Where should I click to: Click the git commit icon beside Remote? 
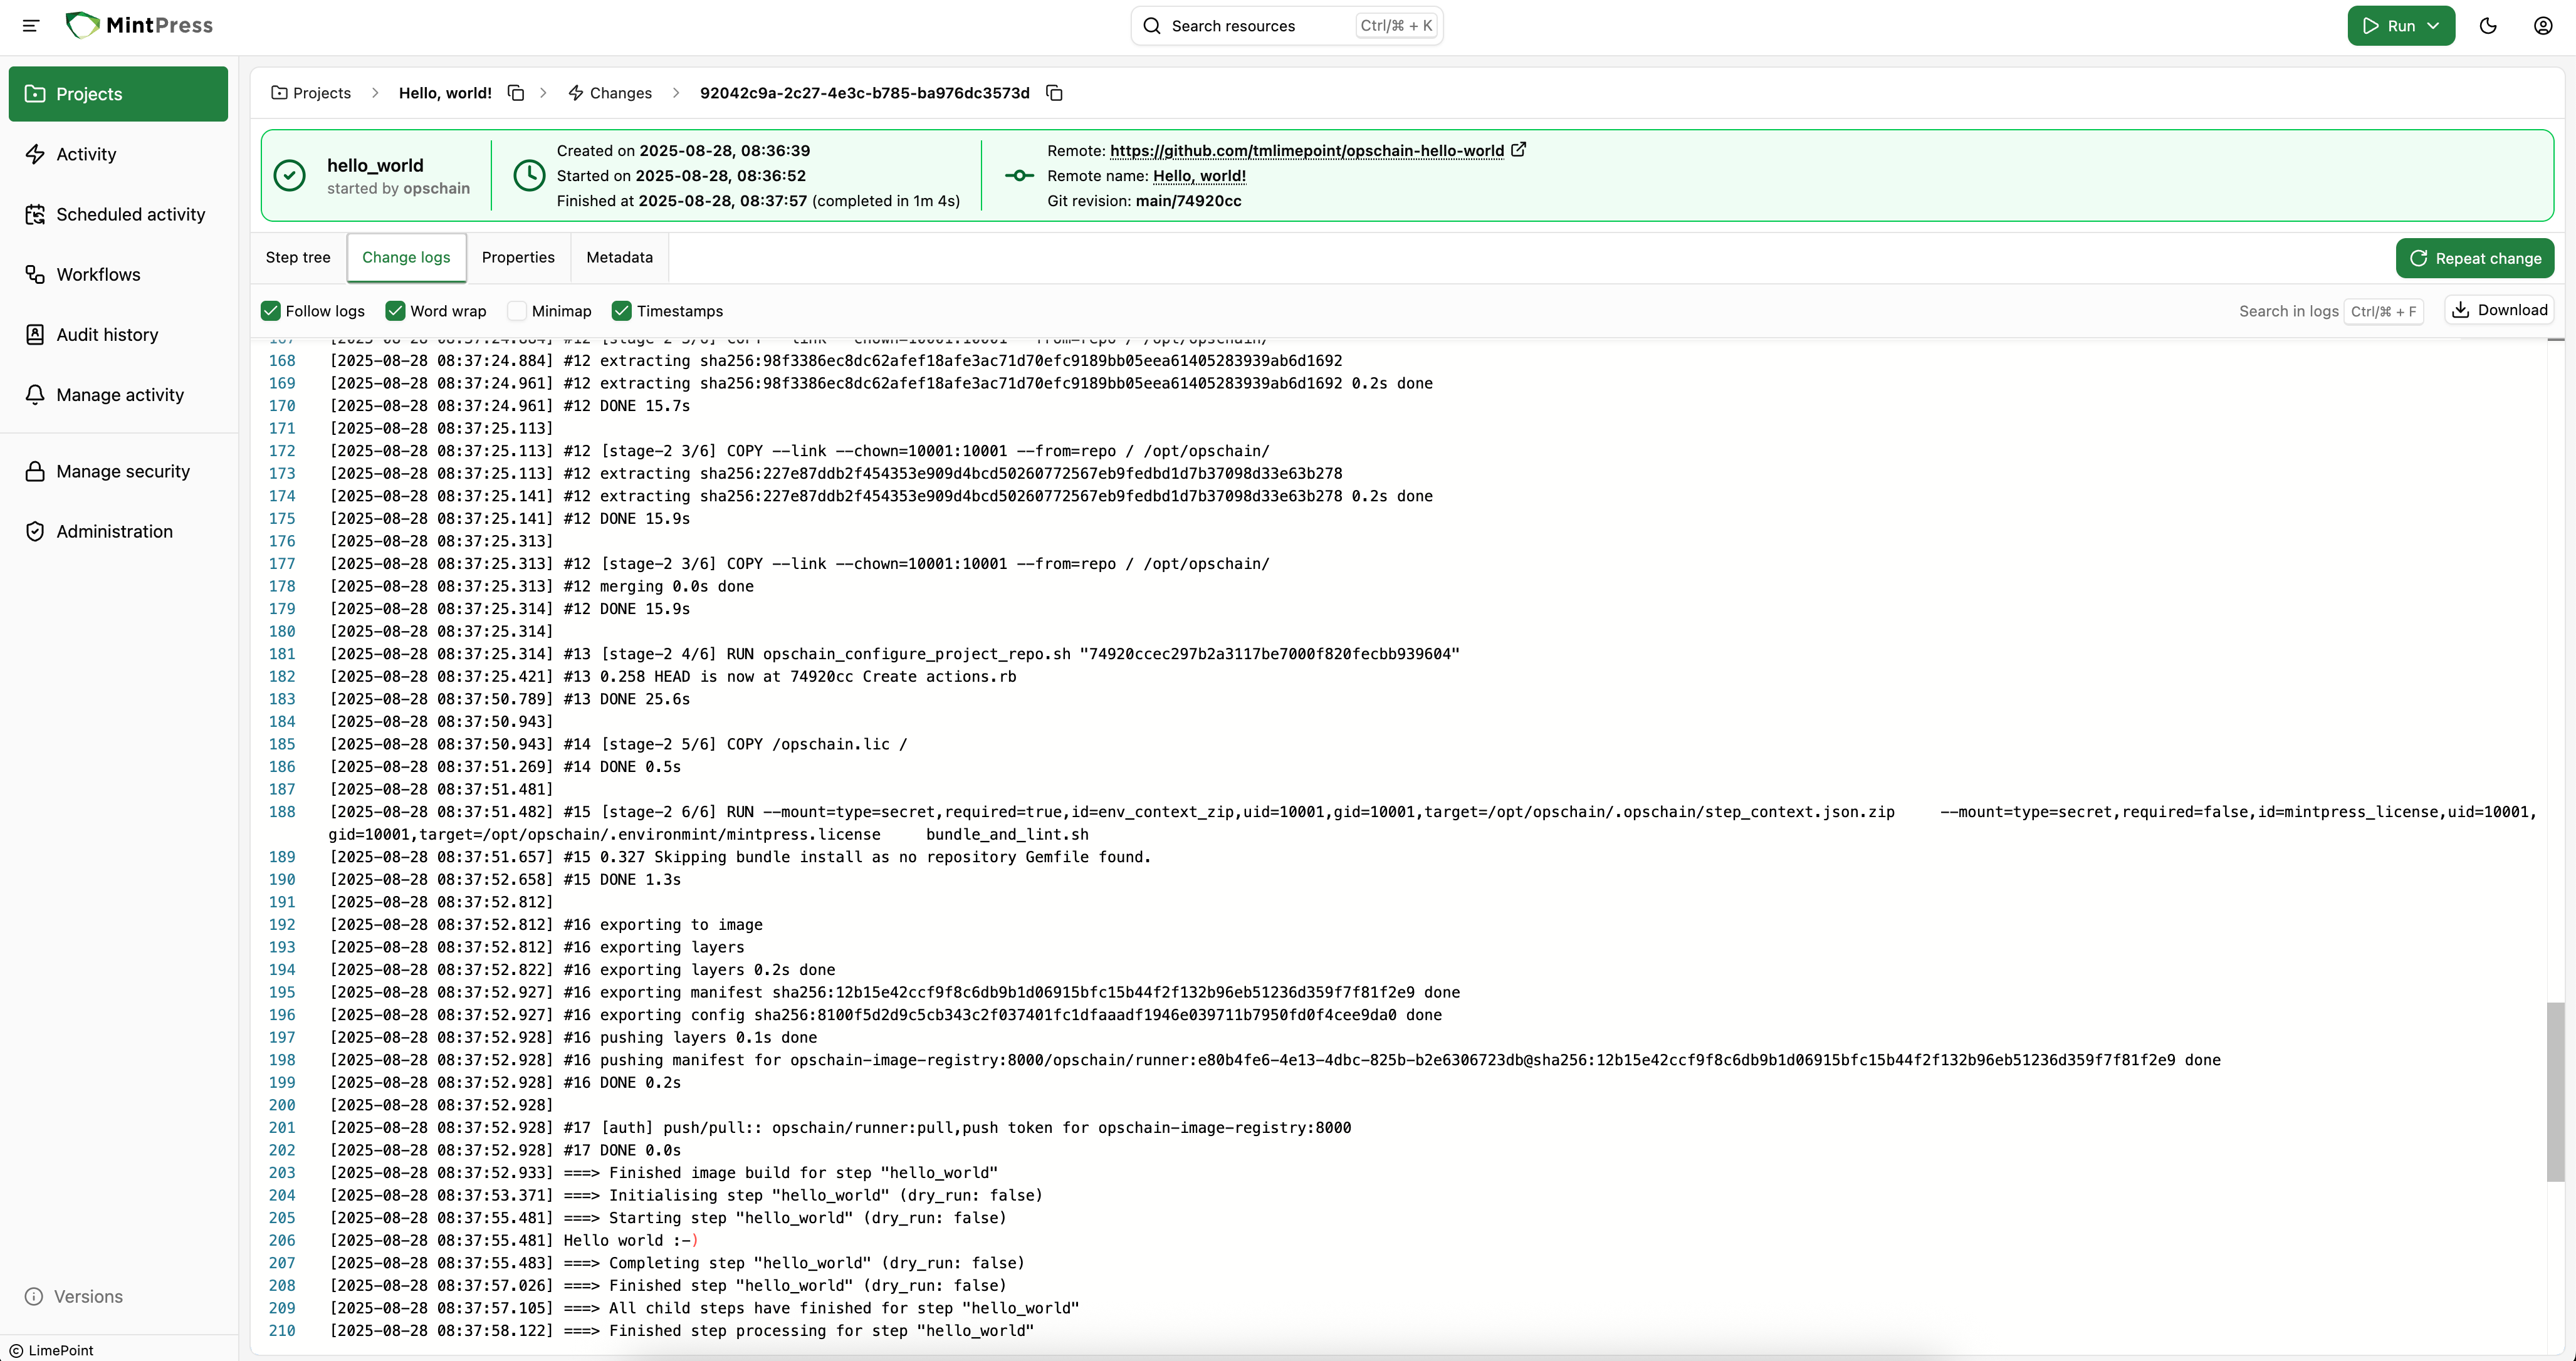[1019, 175]
